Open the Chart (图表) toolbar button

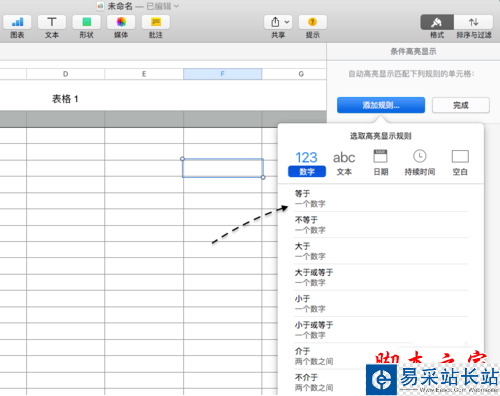pos(17,22)
